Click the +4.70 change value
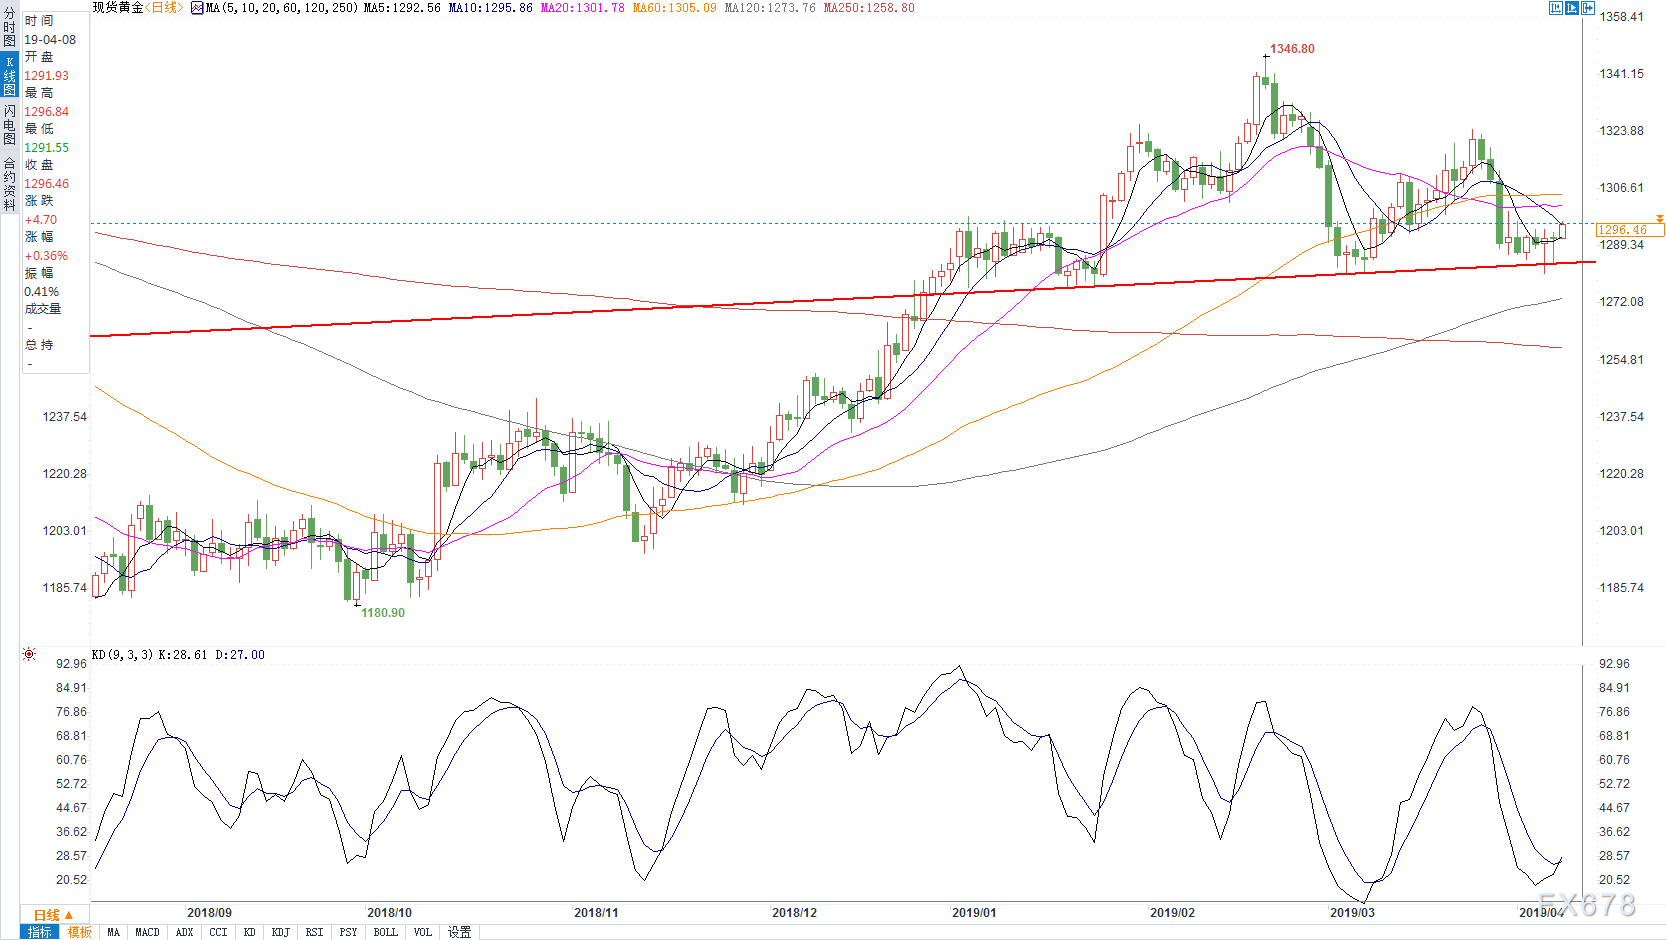1666x940 pixels. pos(41,220)
